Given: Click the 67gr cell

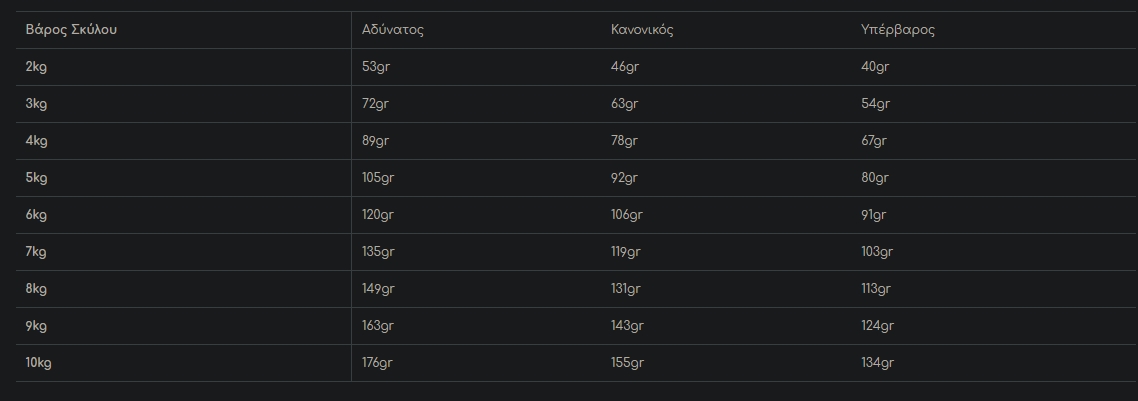Looking at the screenshot, I should [875, 141].
